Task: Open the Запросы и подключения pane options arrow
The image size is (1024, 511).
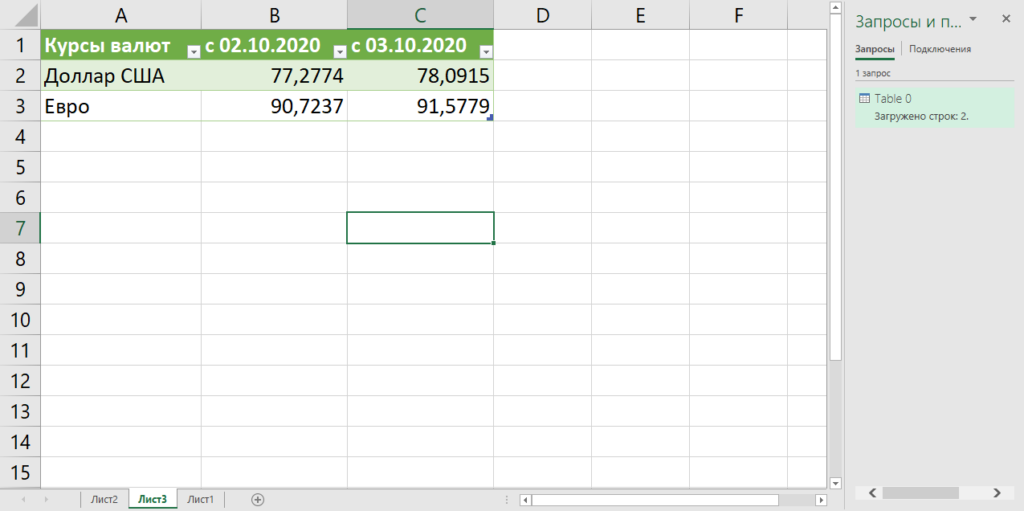Action: point(973,19)
